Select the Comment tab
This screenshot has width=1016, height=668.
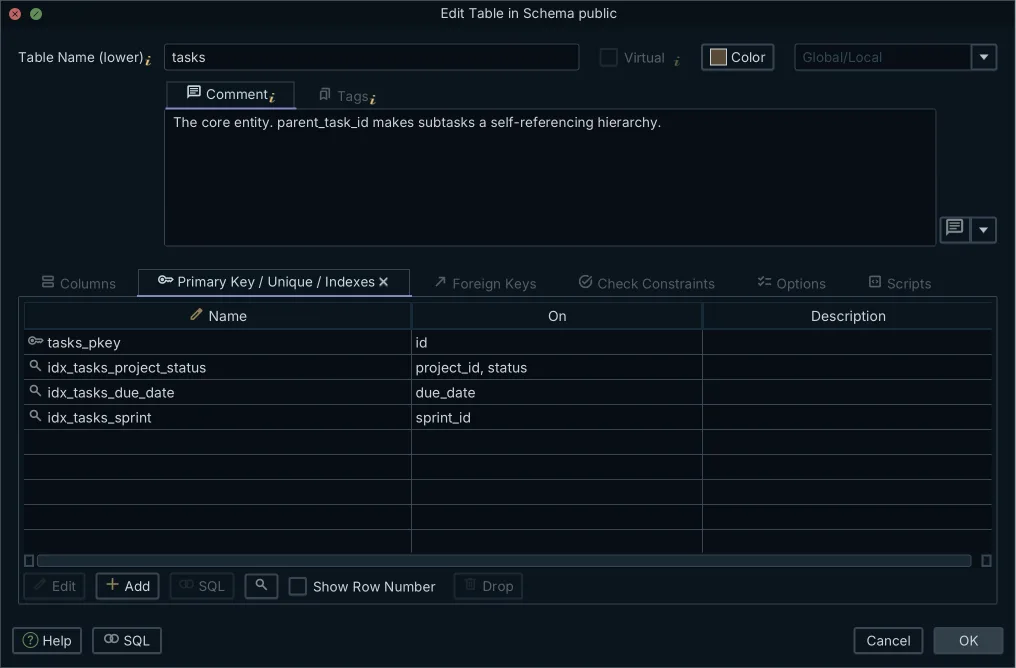[231, 95]
